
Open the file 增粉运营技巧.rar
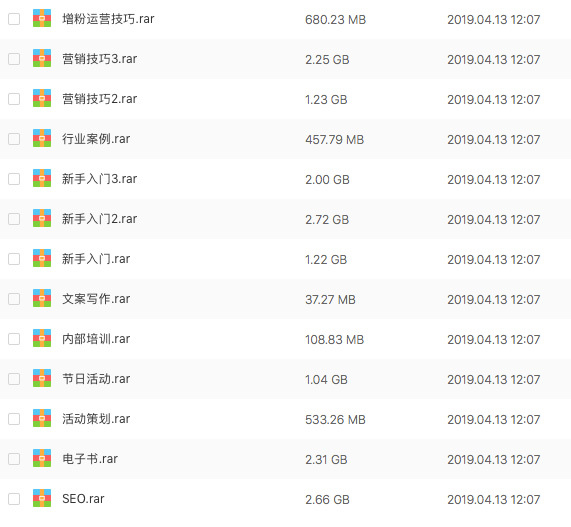coord(108,19)
